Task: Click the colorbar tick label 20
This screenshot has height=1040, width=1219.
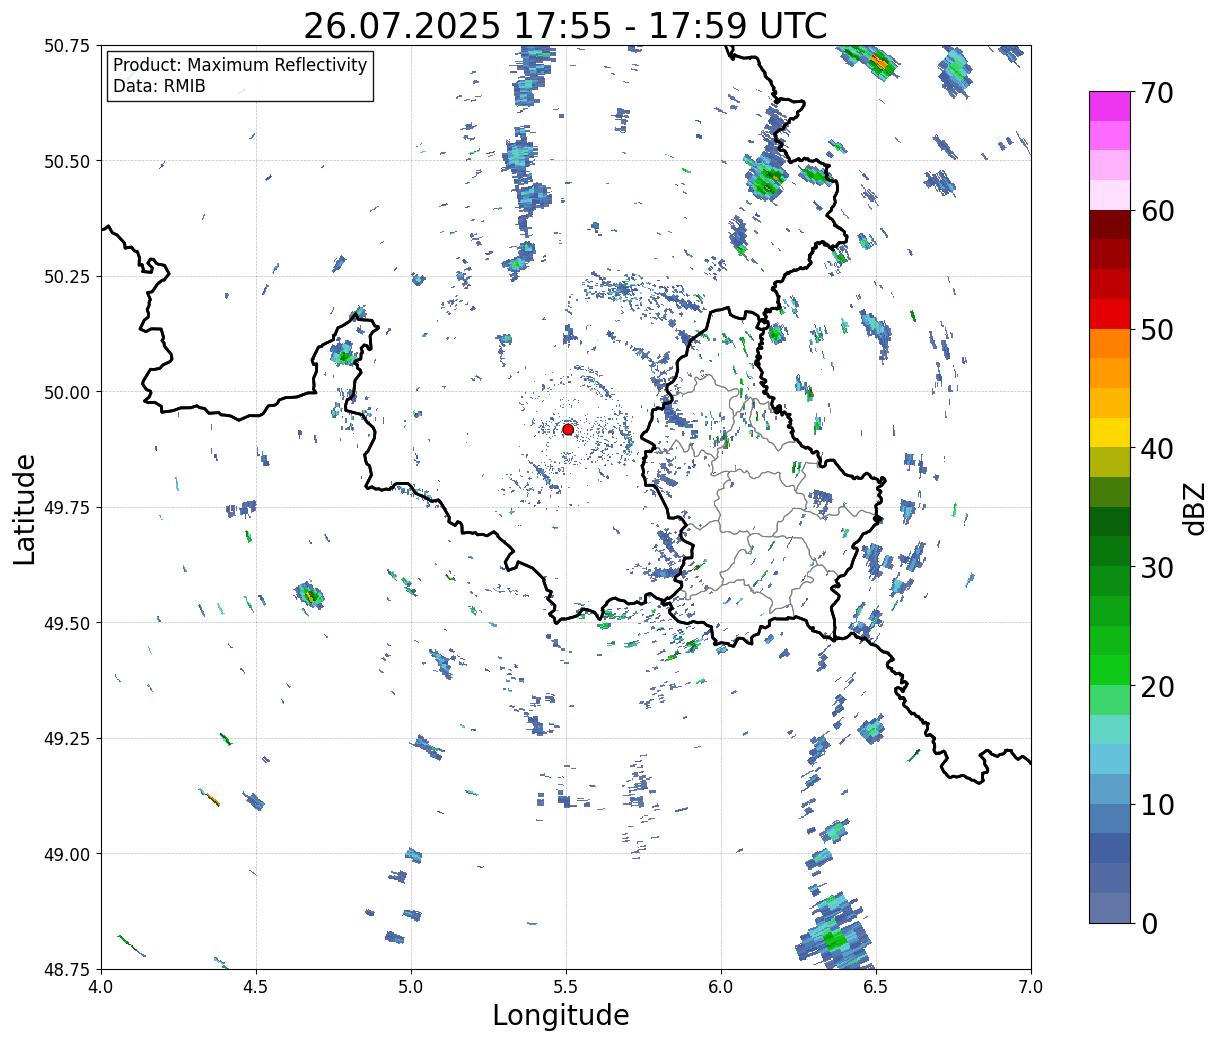Action: click(x=1156, y=687)
